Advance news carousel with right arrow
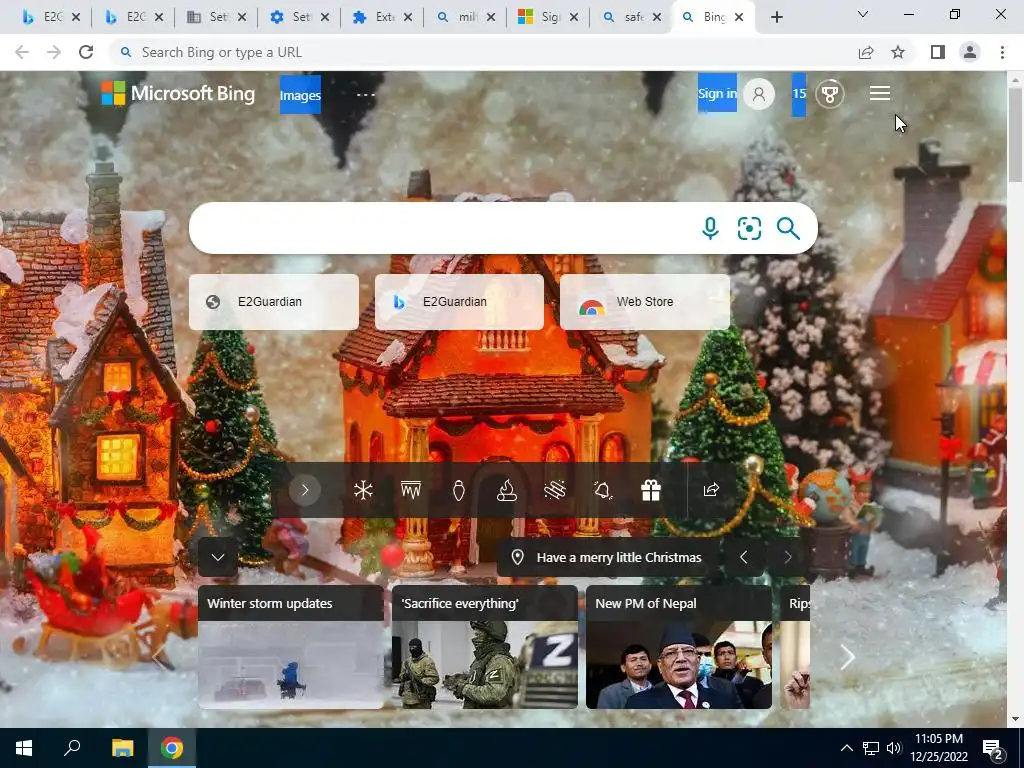Screen dimensions: 1024x768 848,657
